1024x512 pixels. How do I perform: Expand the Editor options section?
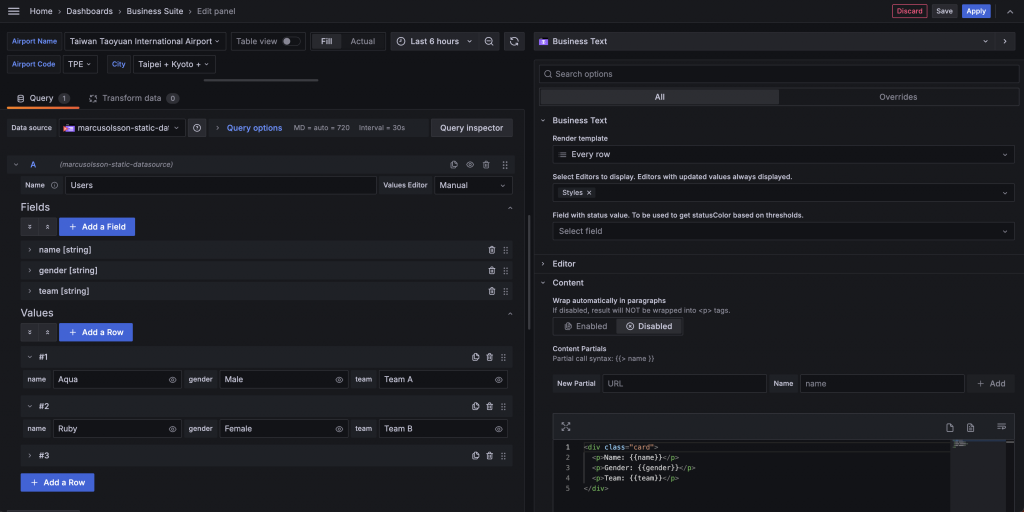pos(564,264)
